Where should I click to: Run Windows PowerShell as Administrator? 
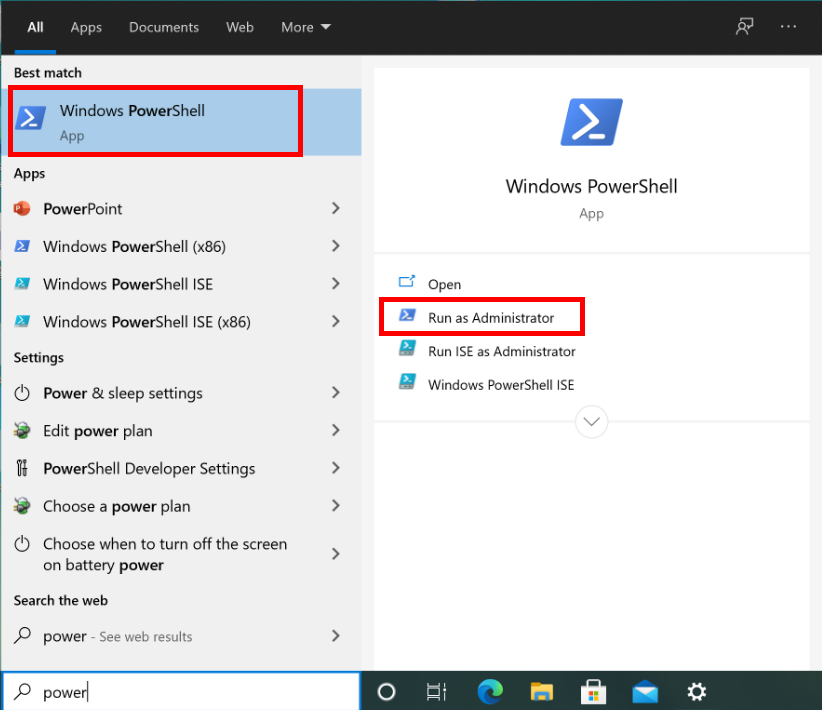[x=490, y=318]
